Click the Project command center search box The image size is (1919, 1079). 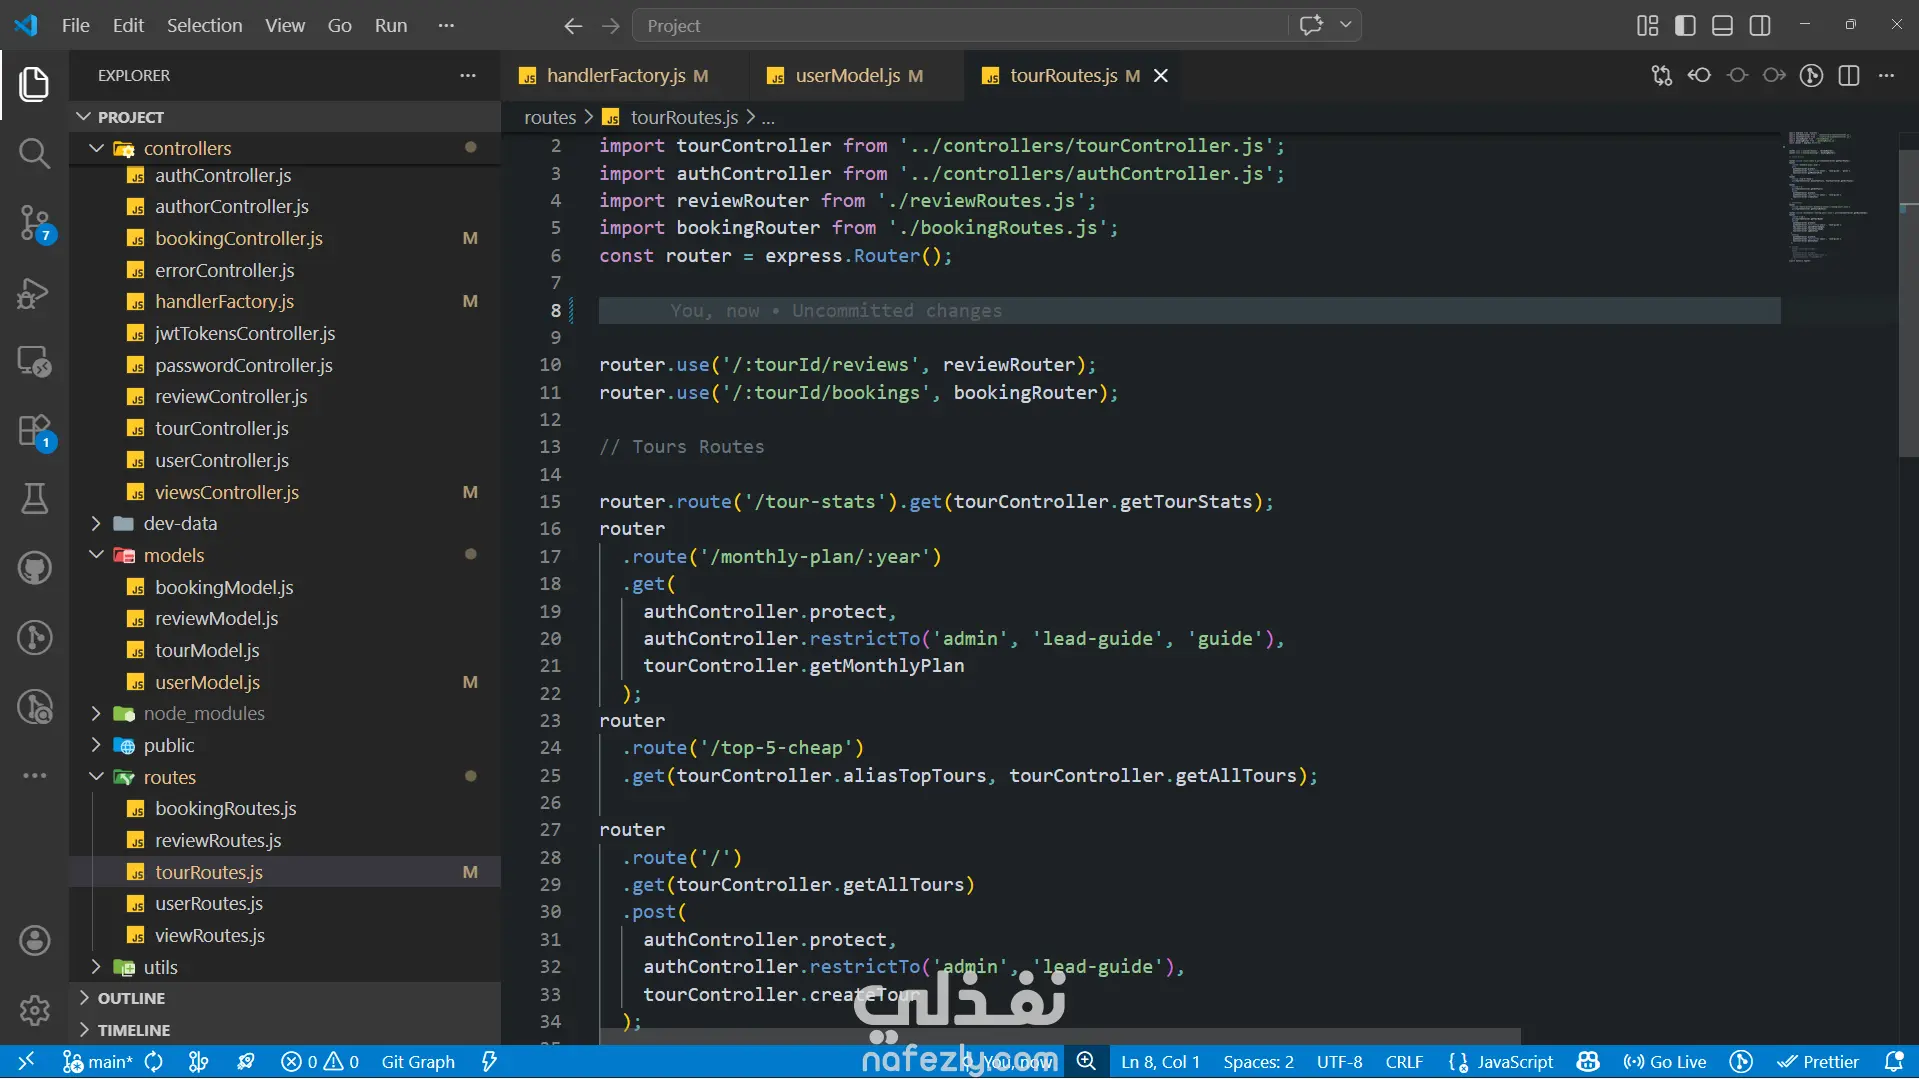point(960,26)
